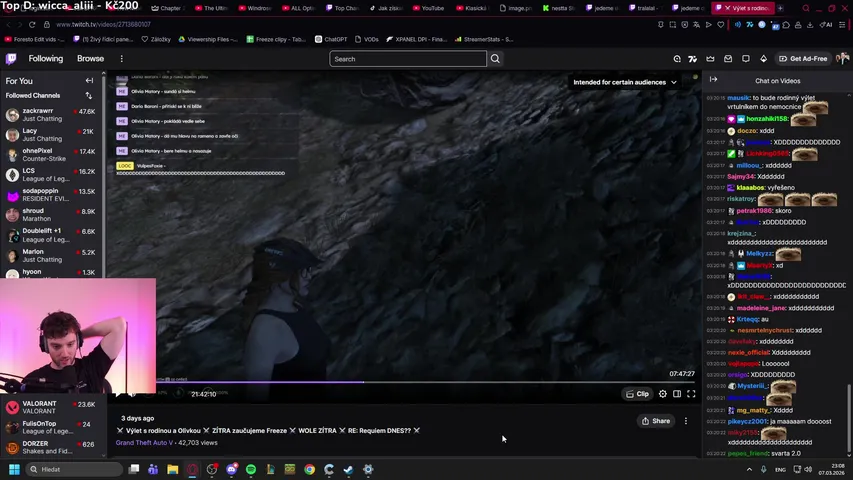Open video player settings gear
The height and width of the screenshot is (480, 853).
click(x=663, y=394)
